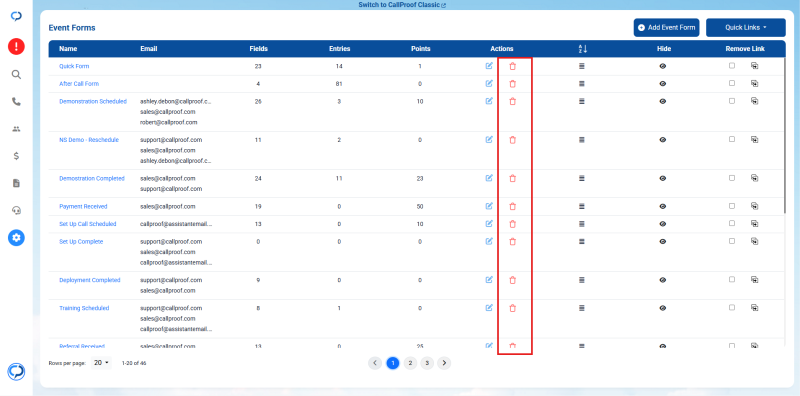800x396 pixels.
Task: Open the CallProof logo home icon
Action: point(16,16)
